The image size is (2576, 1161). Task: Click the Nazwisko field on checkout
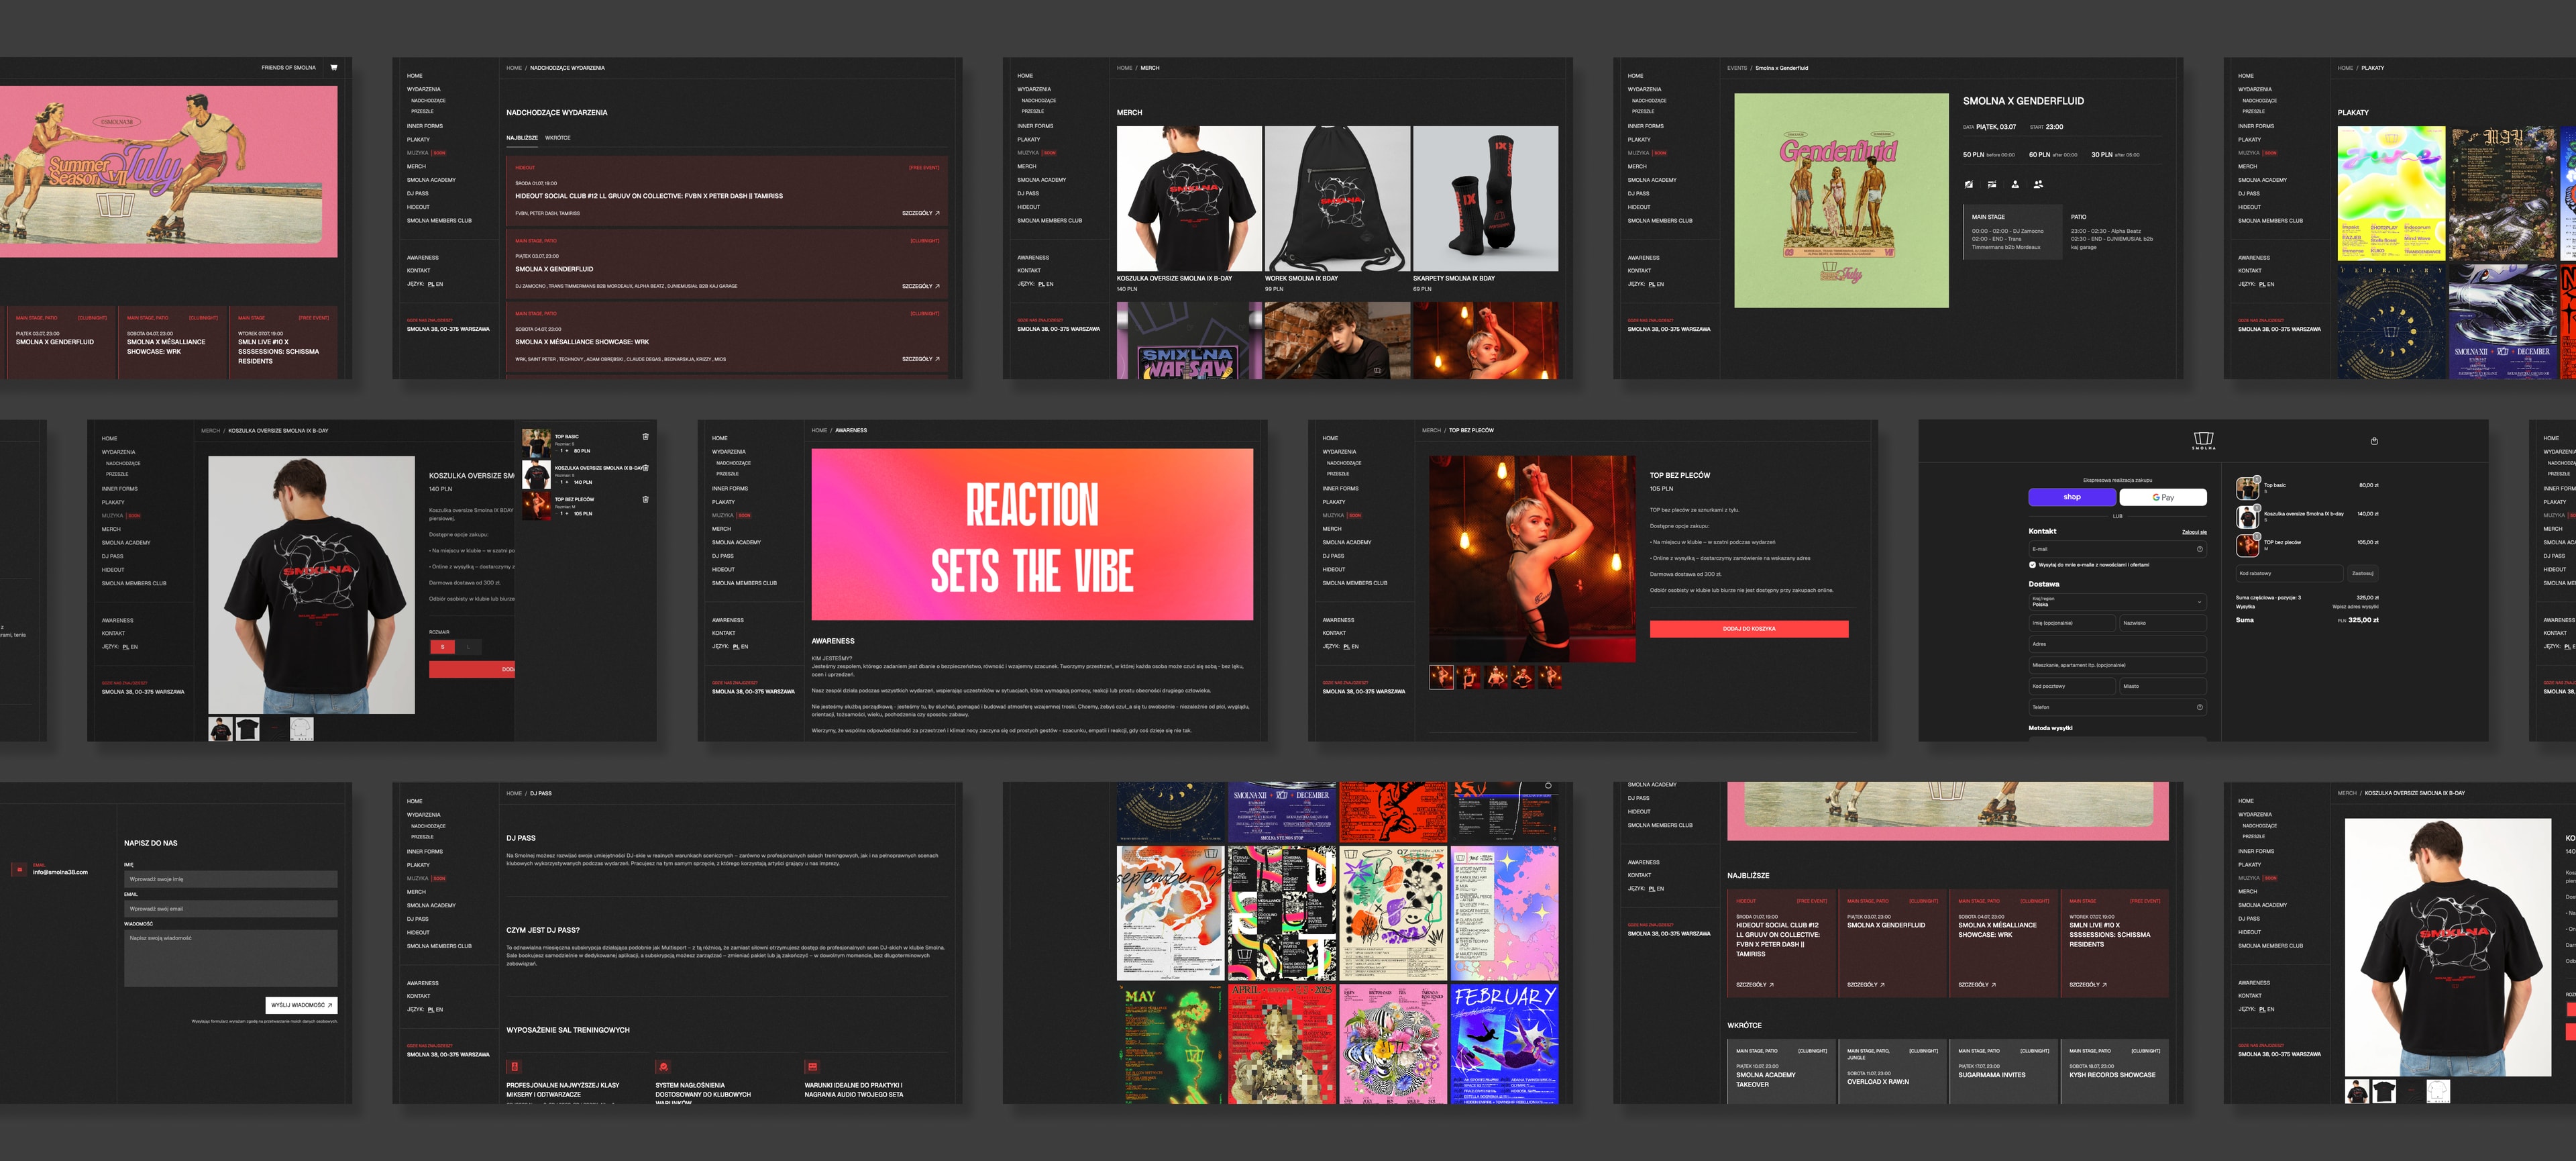coord(2162,623)
